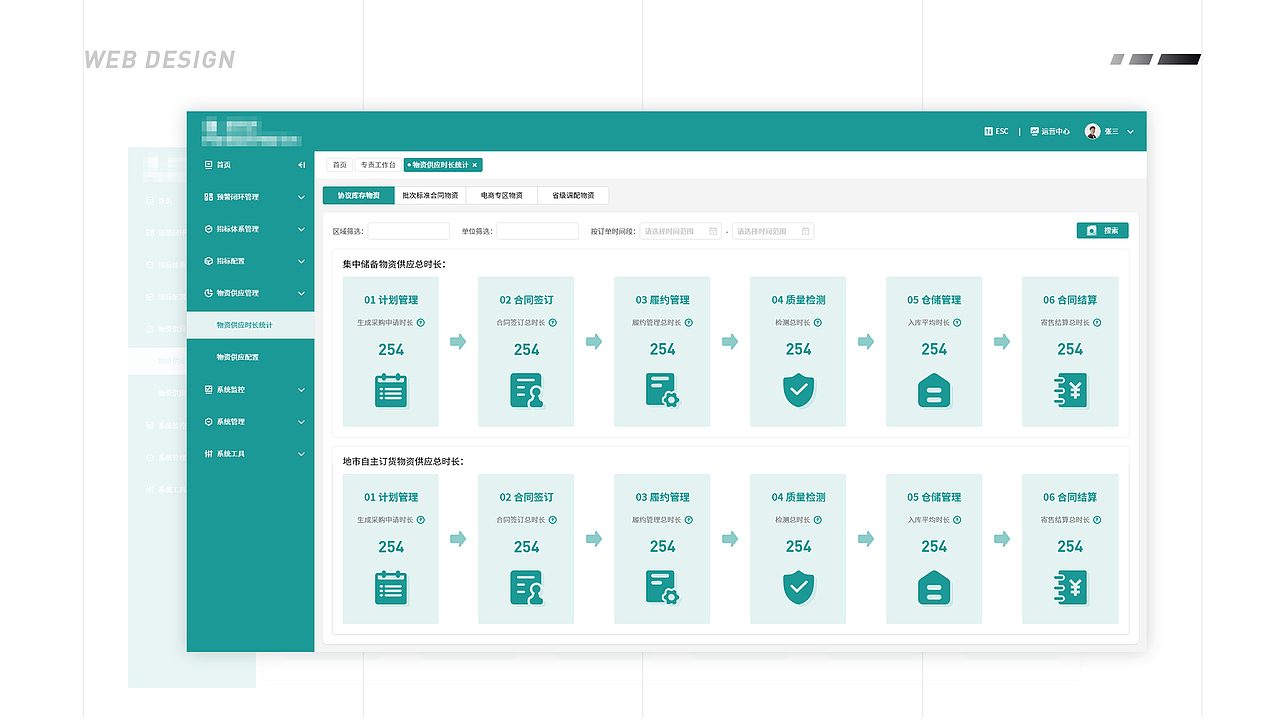Click help icon beside 合同签订总时长 in 集中储备 section
Viewport: 1280px width, 720px height.
553,323
